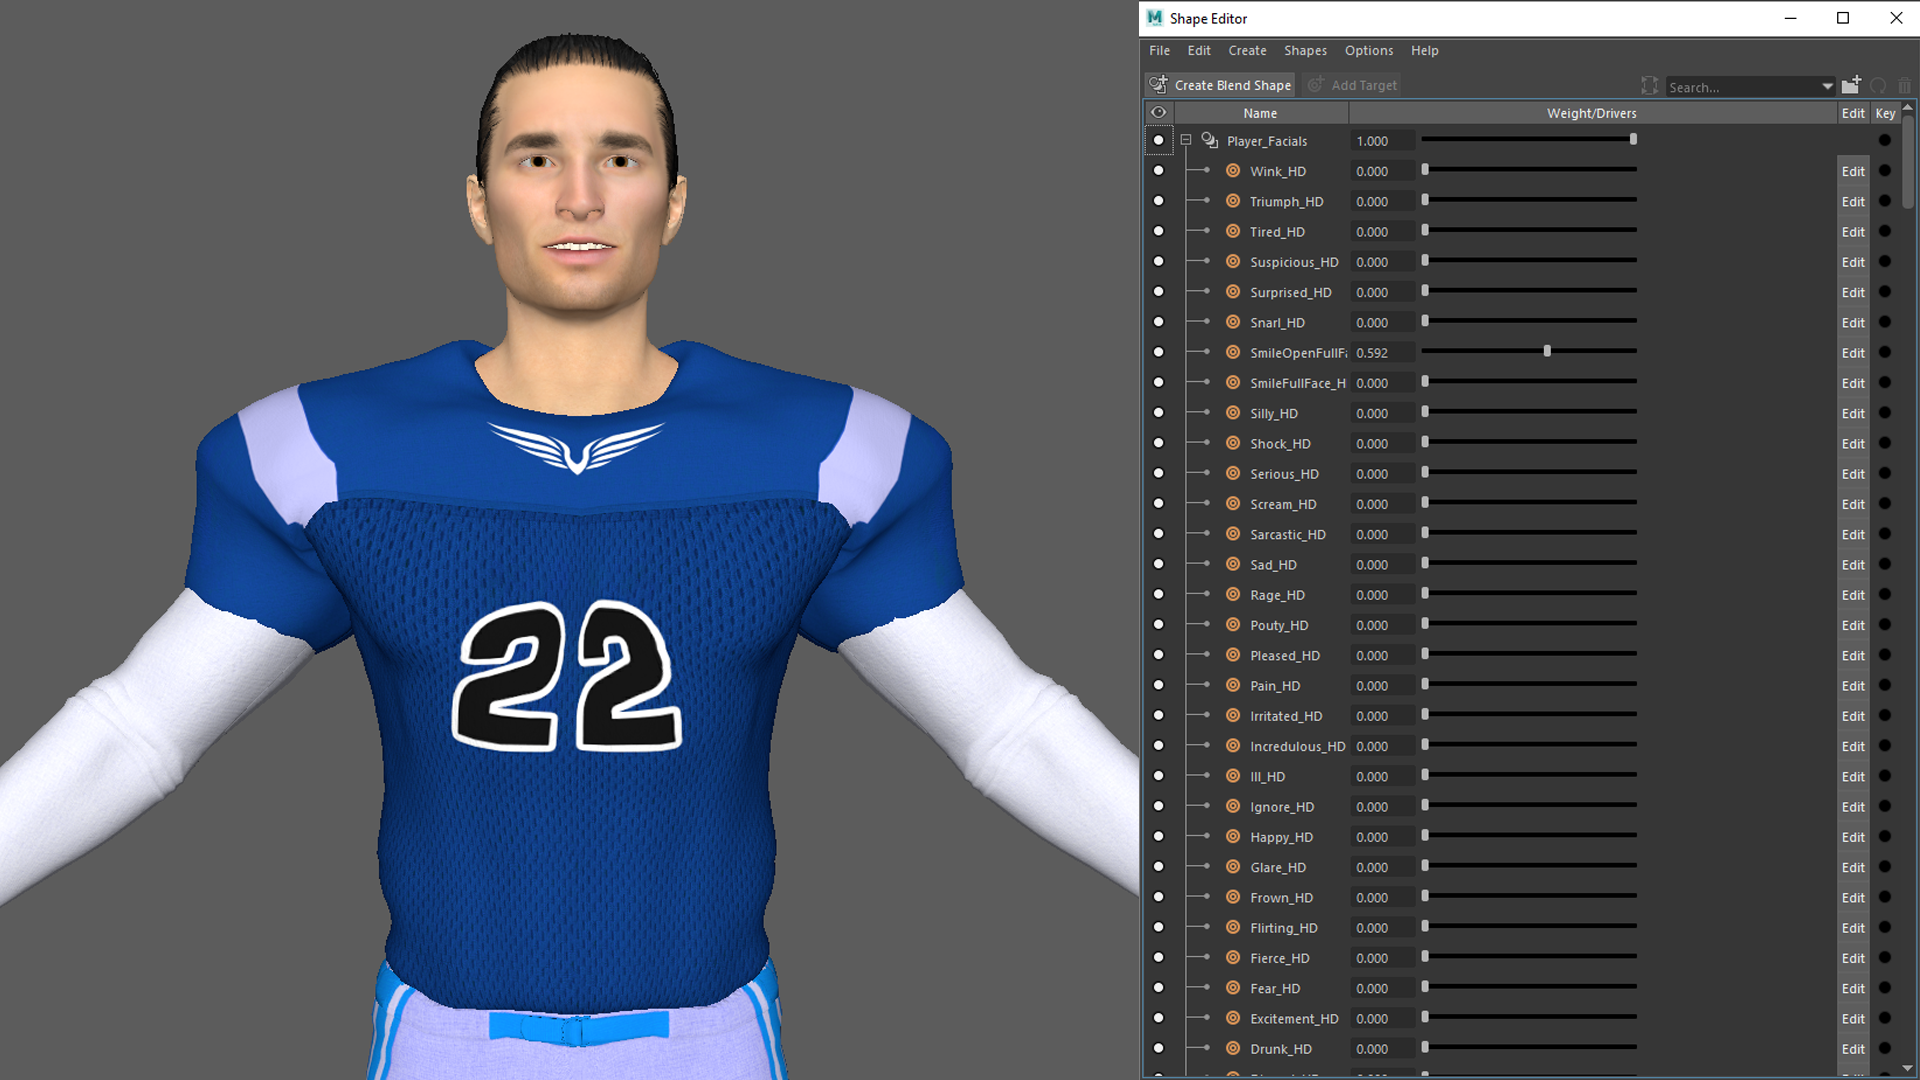Set key dot for Player_Facials
This screenshot has width=1920, height=1080.
coord(1884,141)
